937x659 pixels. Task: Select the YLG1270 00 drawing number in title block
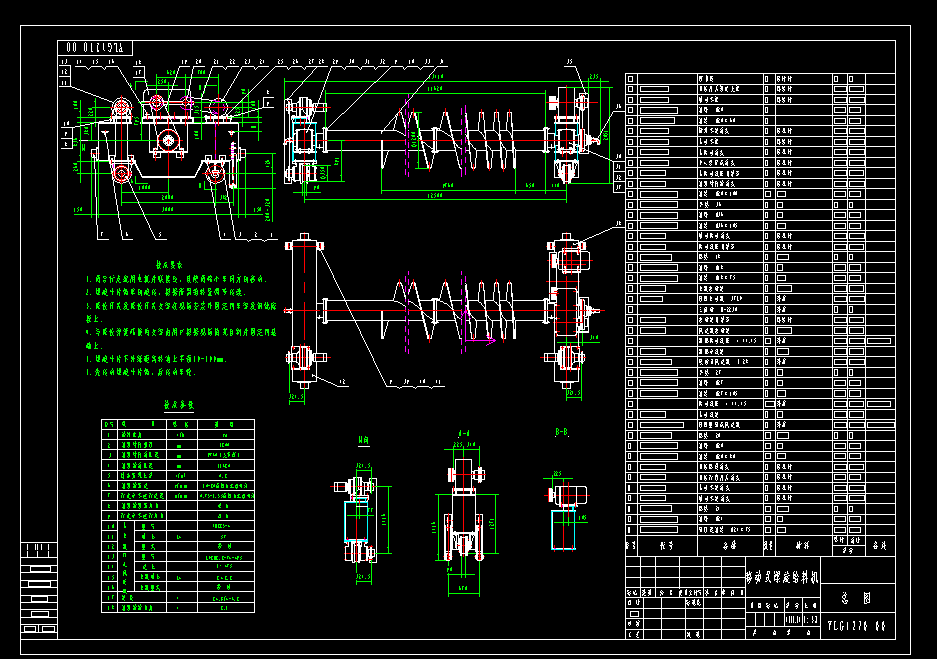pos(857,626)
